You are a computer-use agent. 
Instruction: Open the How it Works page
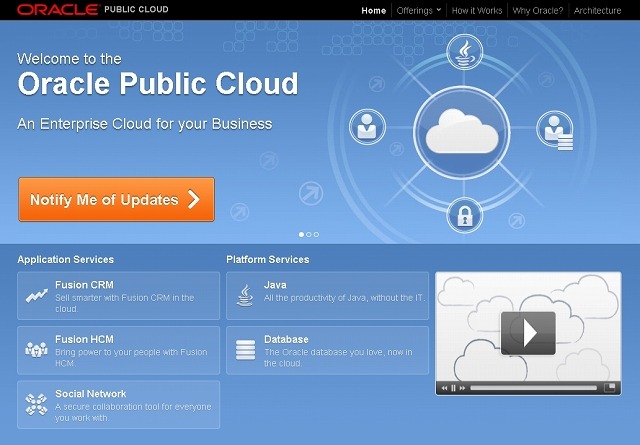point(478,11)
